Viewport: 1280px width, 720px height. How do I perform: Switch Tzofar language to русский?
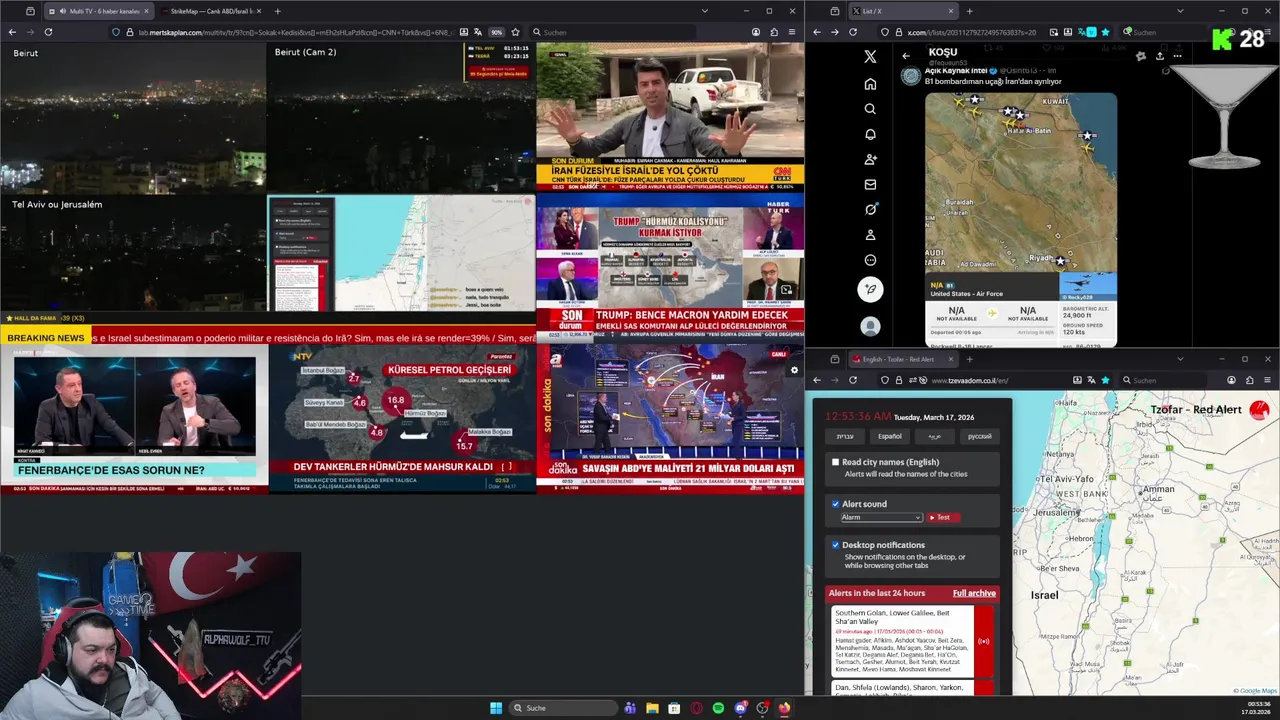980,436
